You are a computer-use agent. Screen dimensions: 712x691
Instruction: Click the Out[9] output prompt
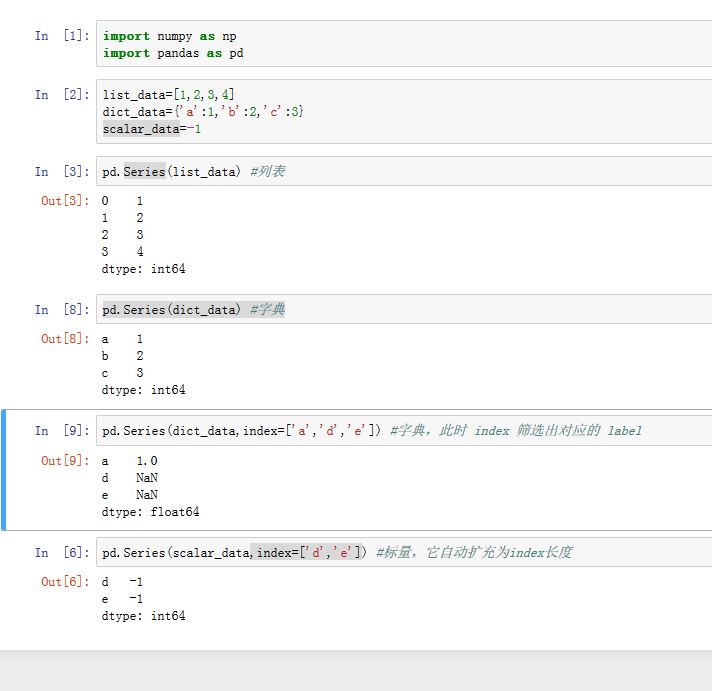(x=64, y=461)
